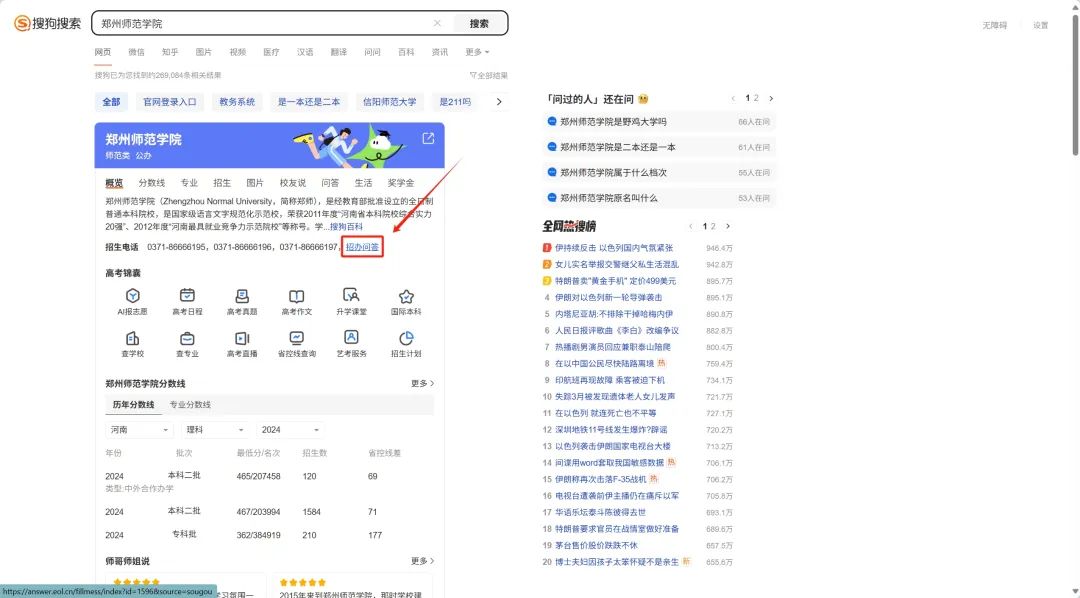Select the 校友说 tab in school card
Image resolution: width=1080 pixels, height=598 pixels.
pyautogui.click(x=293, y=183)
